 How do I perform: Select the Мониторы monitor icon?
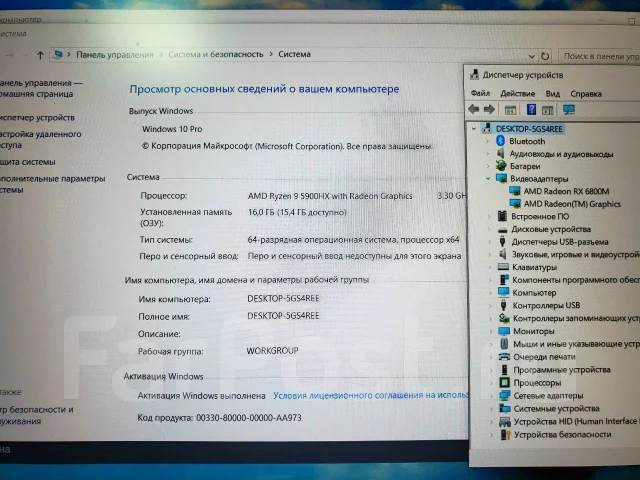coord(504,331)
